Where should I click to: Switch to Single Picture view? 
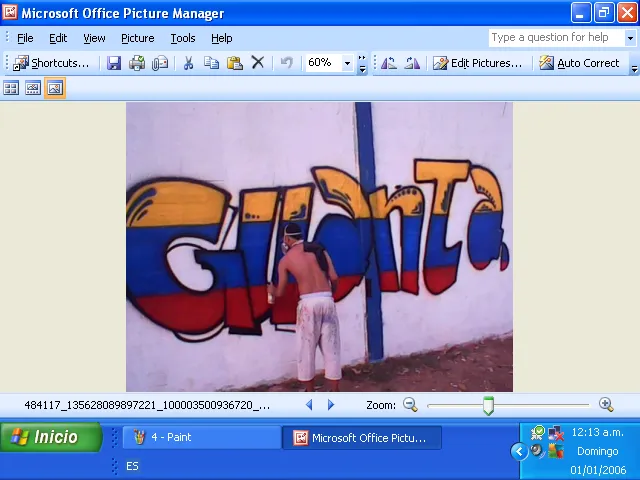point(55,88)
